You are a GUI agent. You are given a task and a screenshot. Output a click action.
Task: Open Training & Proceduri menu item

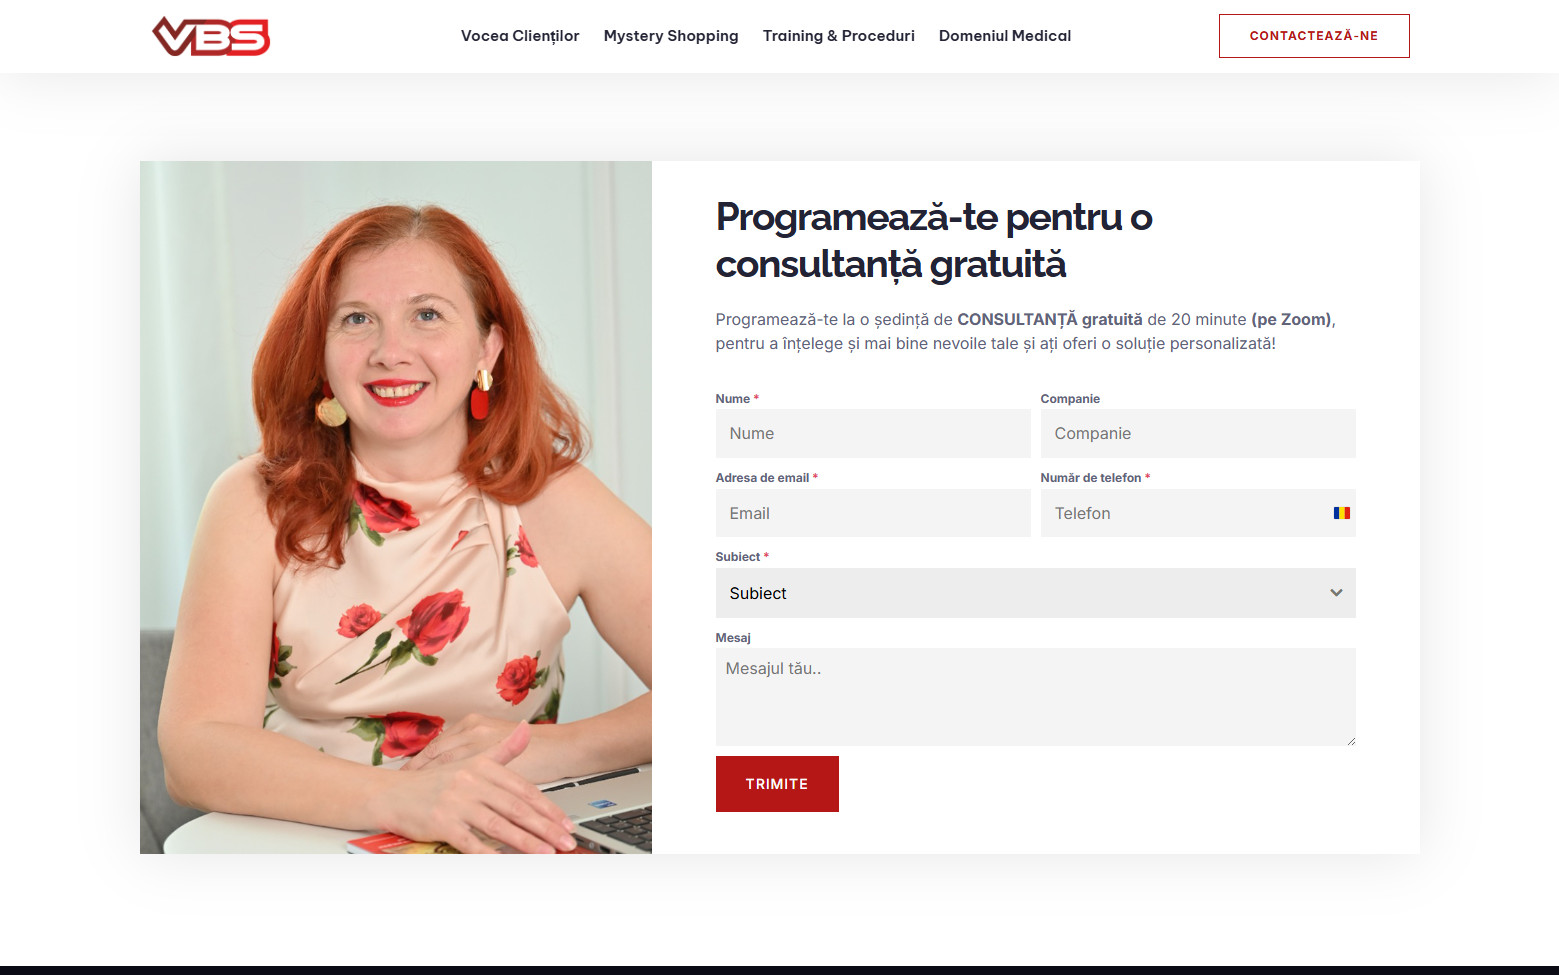pyautogui.click(x=838, y=36)
